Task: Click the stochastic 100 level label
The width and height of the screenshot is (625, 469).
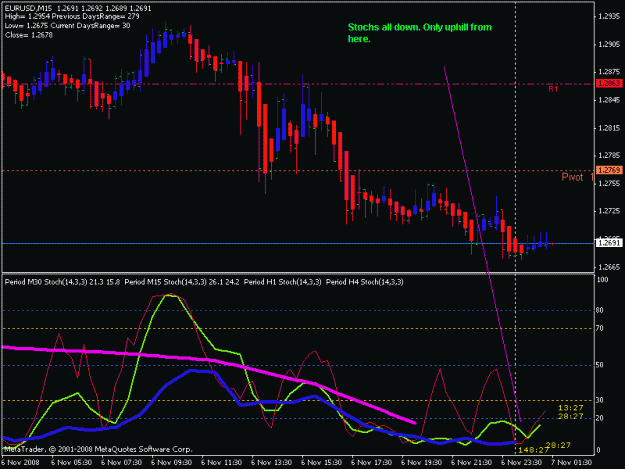Action: [603, 280]
